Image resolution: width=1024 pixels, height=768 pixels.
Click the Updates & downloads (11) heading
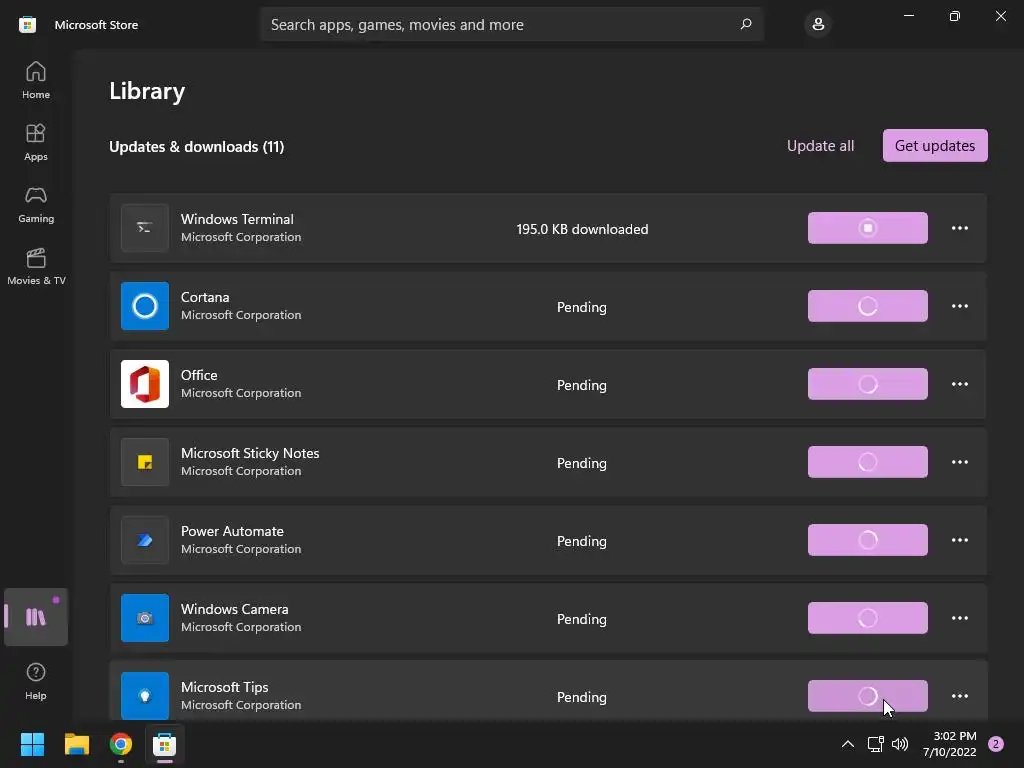pyautogui.click(x=197, y=147)
